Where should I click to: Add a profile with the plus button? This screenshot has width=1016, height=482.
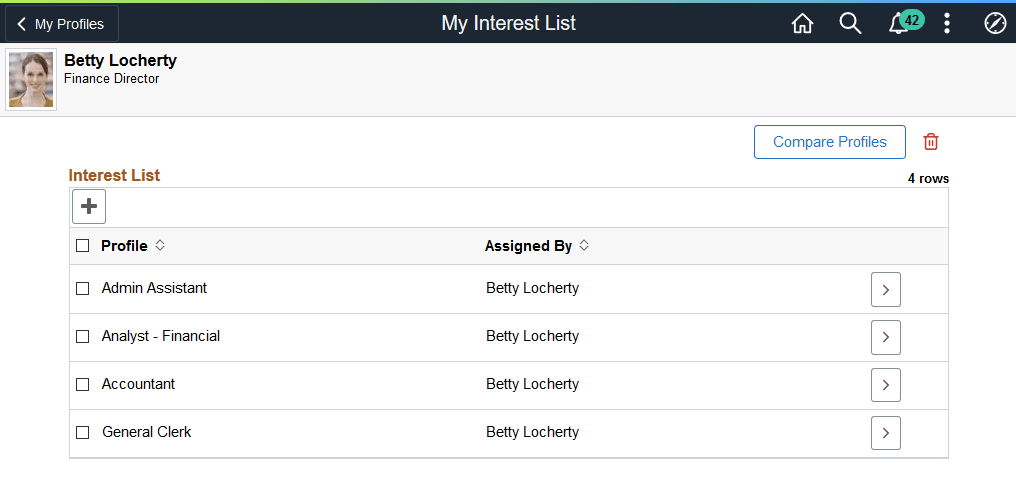[89, 206]
